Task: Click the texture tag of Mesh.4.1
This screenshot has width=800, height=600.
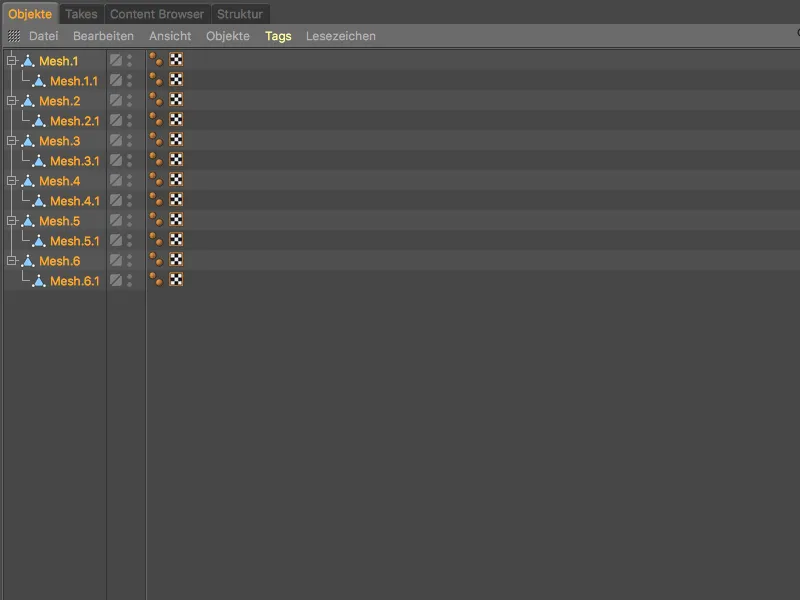Action: 176,199
